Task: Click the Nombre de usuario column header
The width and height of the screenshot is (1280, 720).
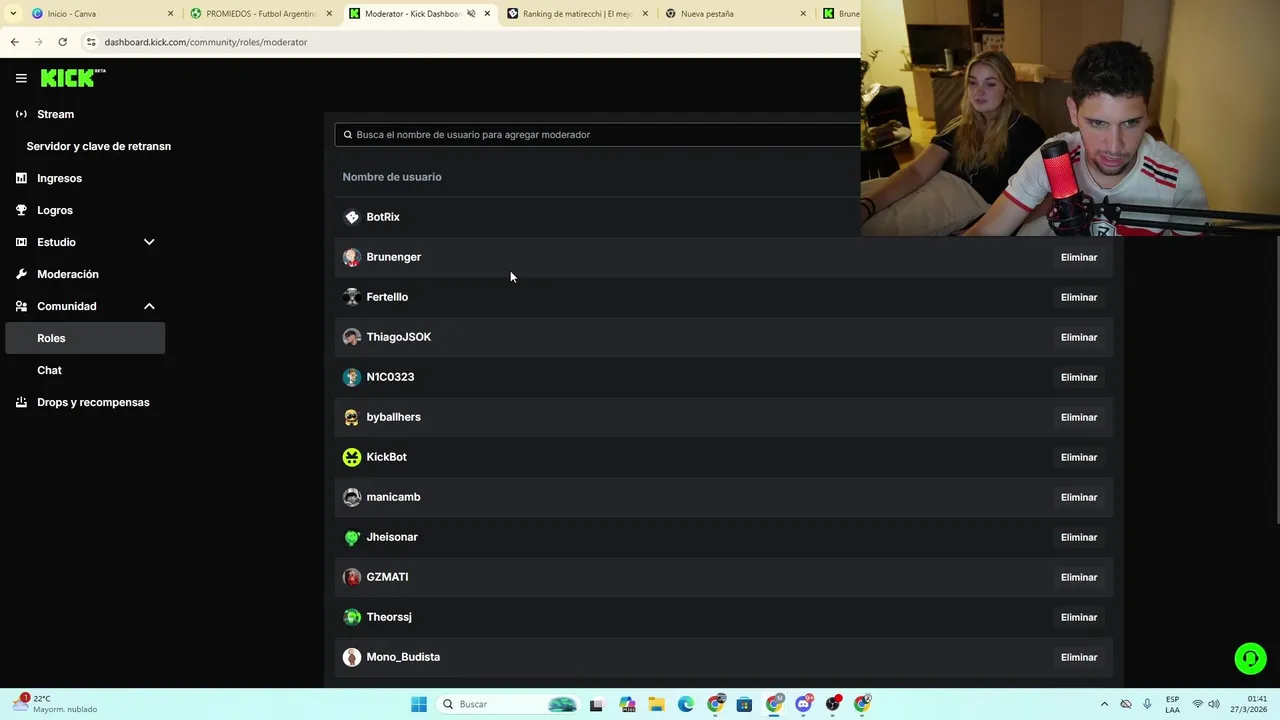Action: (x=392, y=177)
